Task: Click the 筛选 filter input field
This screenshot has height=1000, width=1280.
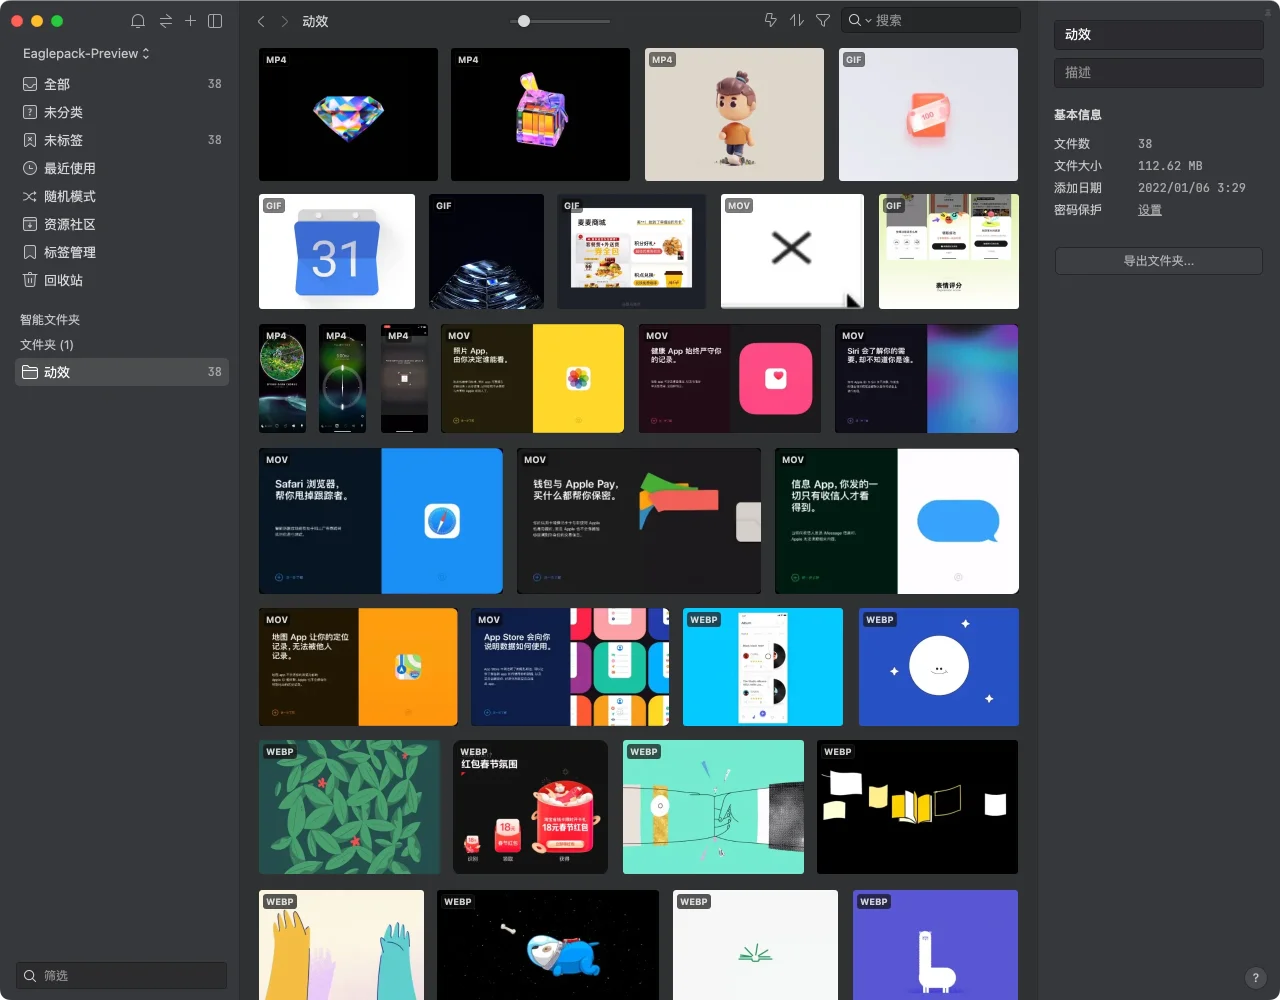Action: (122, 975)
